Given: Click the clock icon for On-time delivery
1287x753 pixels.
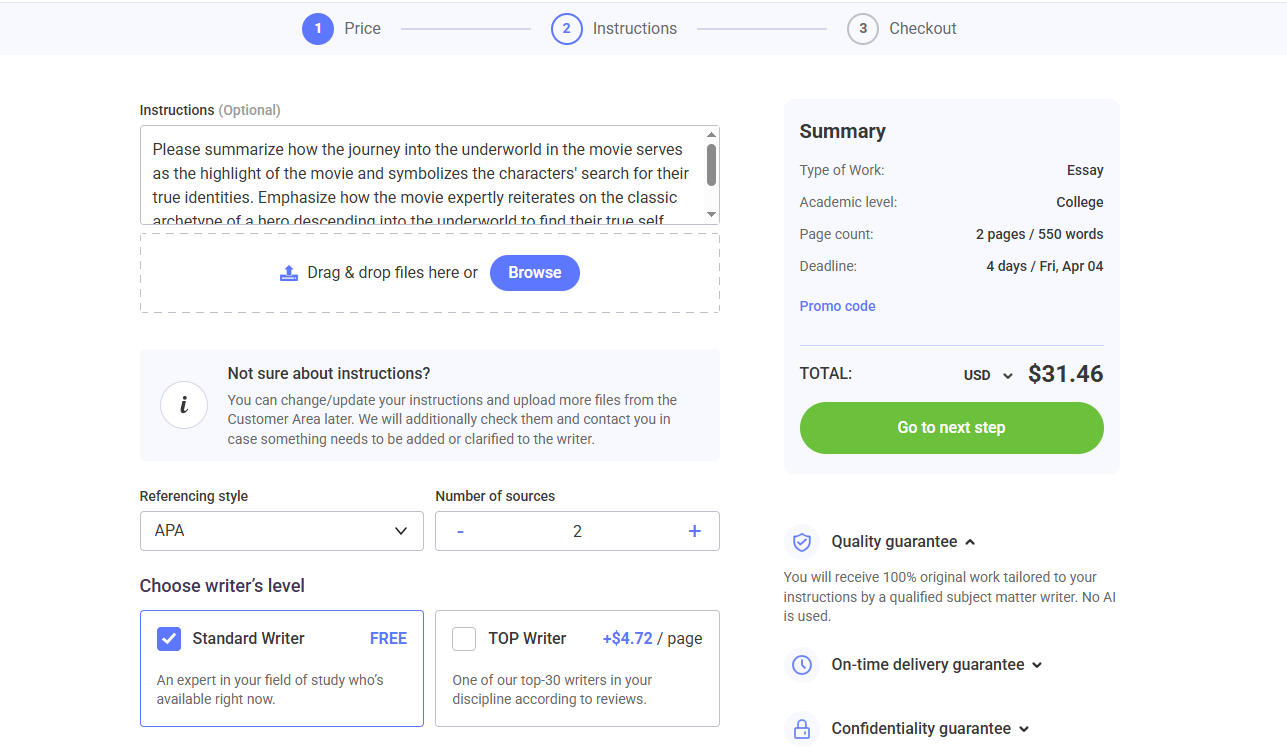Looking at the screenshot, I should pyautogui.click(x=801, y=665).
